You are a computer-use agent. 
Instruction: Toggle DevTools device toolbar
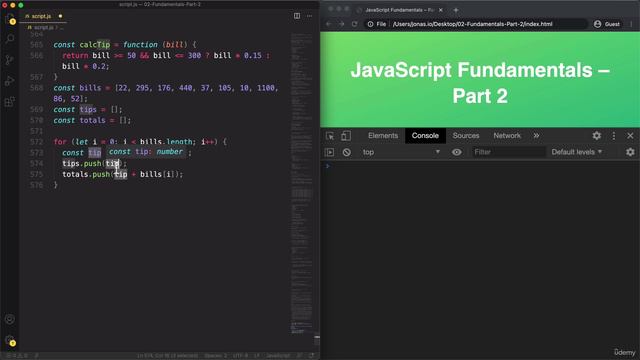coord(346,136)
